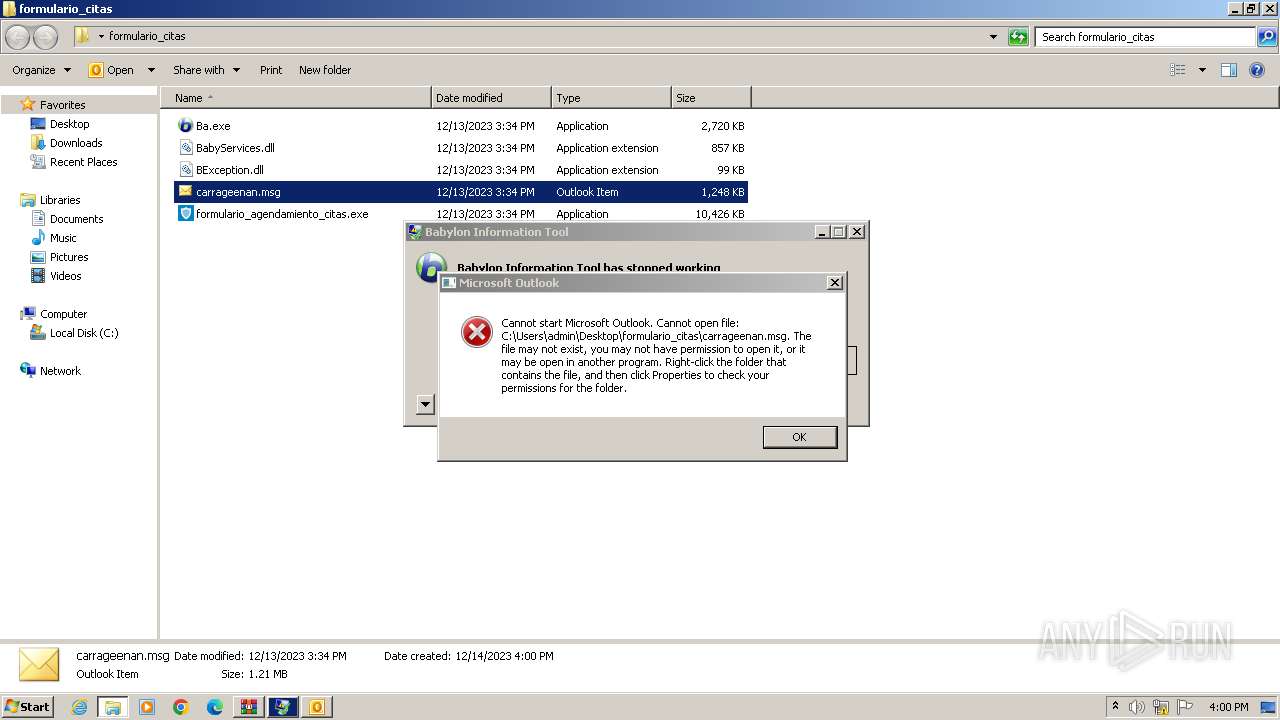Launch Internet Explorer from taskbar
The width and height of the screenshot is (1280, 720).
(x=79, y=707)
